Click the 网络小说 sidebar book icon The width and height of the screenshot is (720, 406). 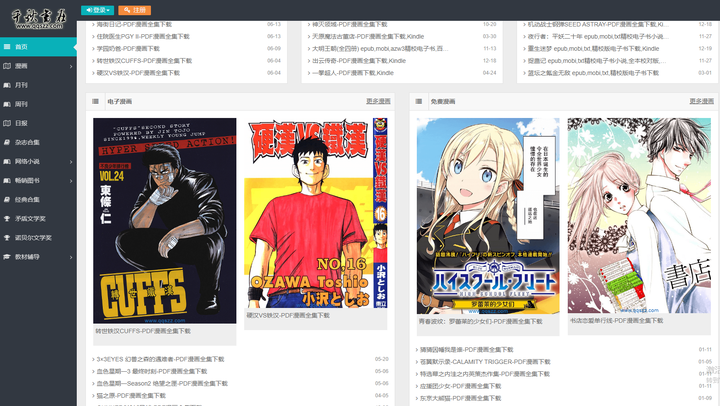(7, 162)
